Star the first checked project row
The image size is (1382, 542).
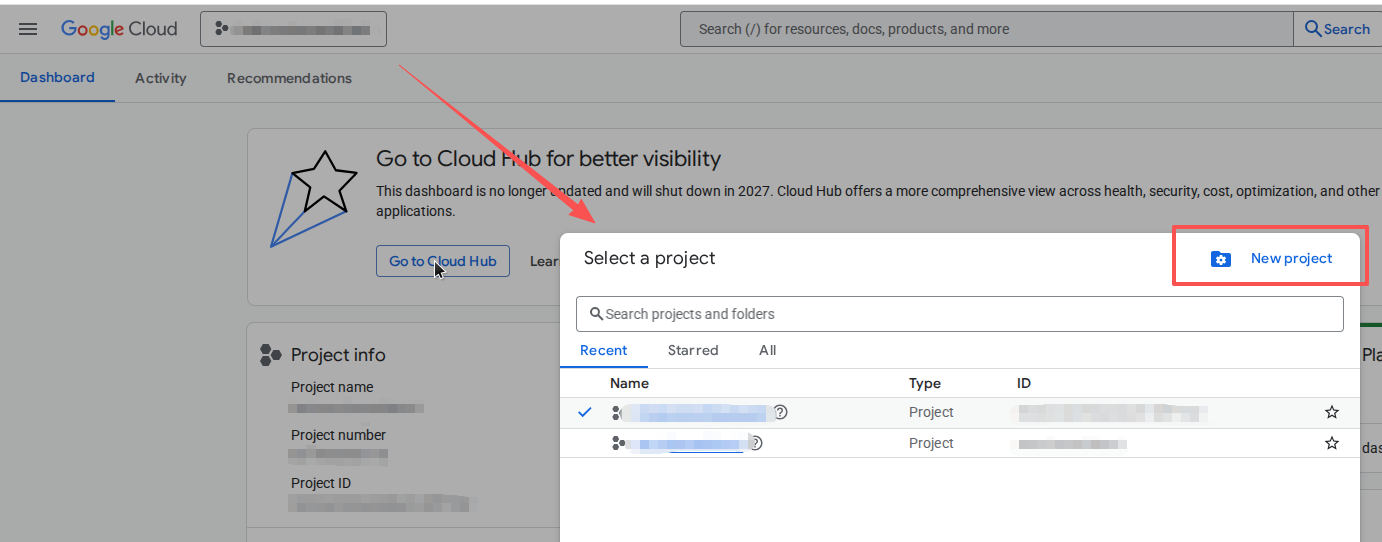point(1332,412)
